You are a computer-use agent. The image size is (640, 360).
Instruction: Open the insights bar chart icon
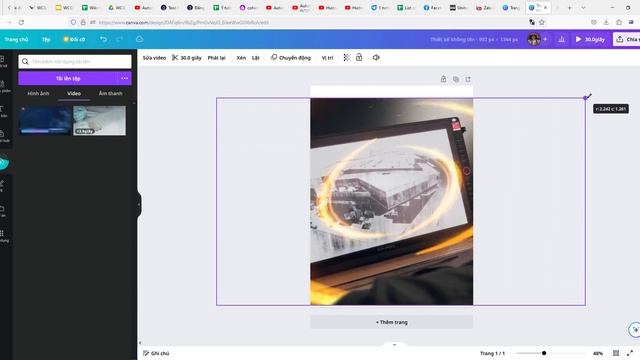562,39
